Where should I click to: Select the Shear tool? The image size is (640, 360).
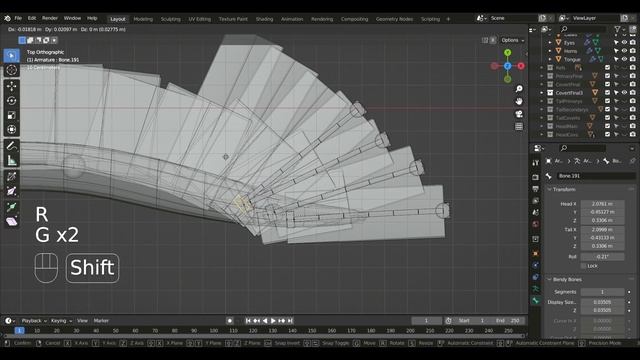point(11,221)
